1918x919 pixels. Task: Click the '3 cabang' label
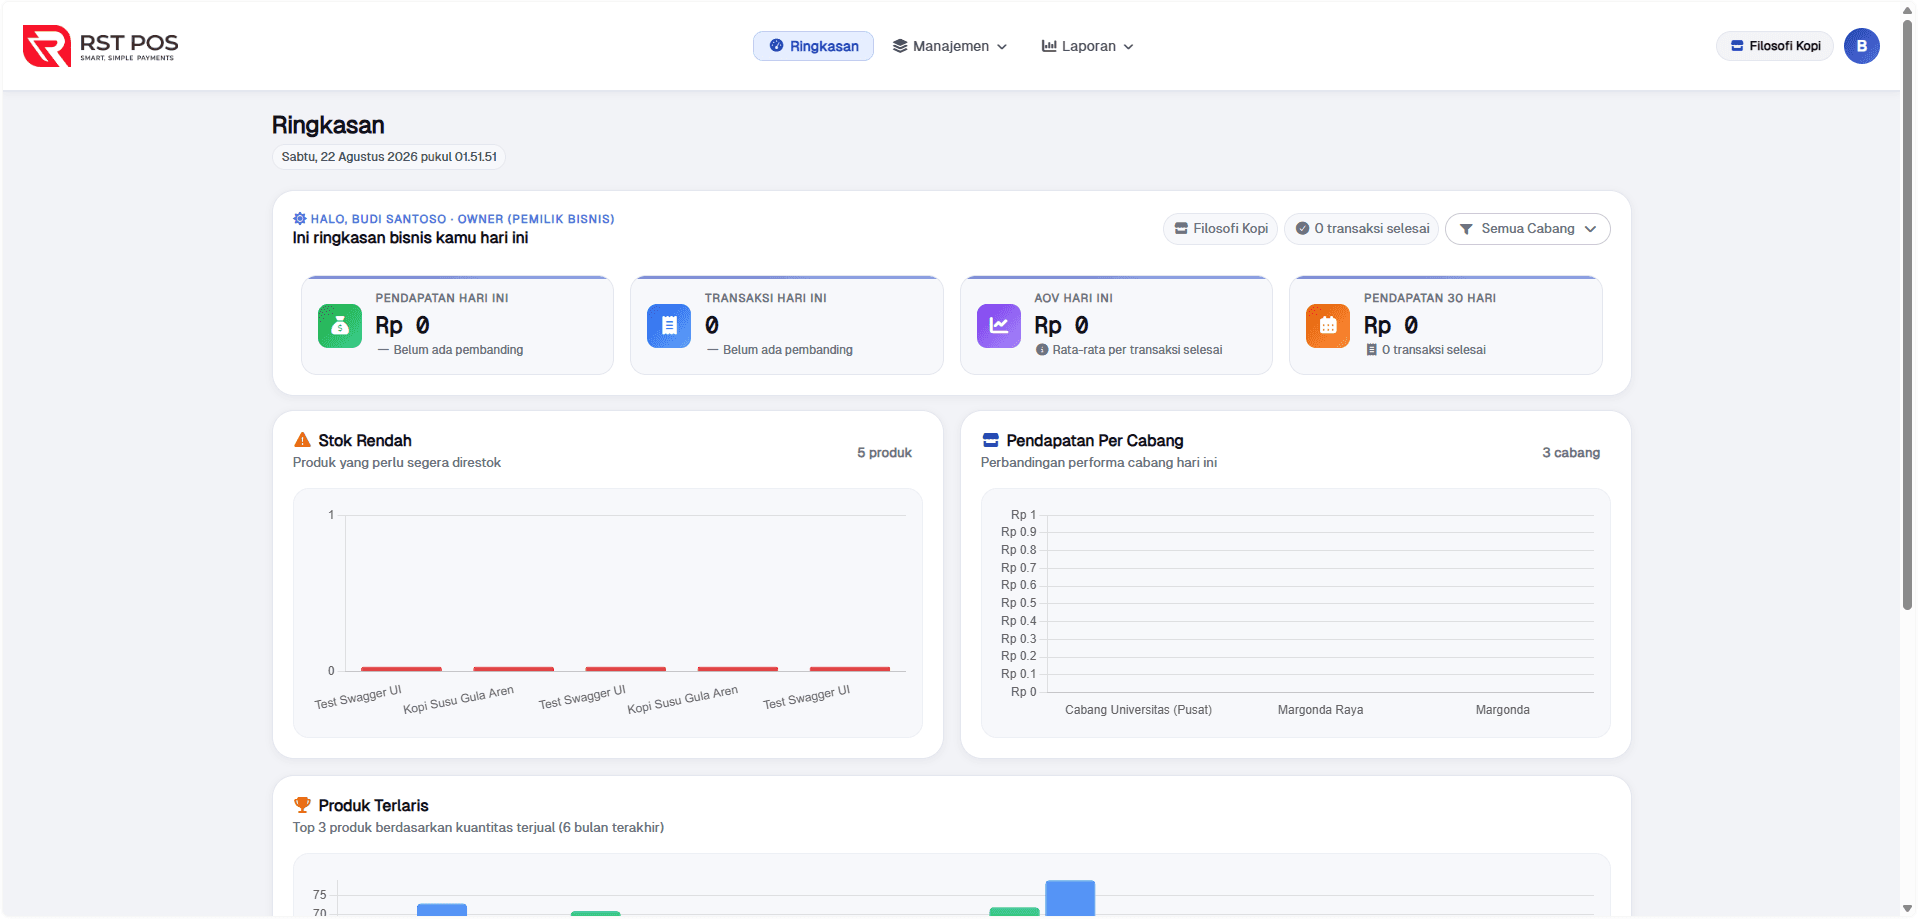[1571, 453]
